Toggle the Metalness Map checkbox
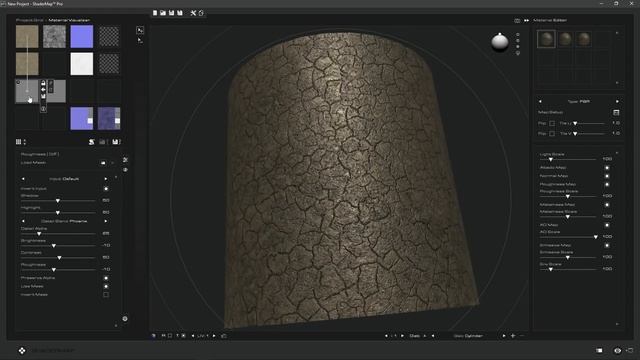 (607, 205)
